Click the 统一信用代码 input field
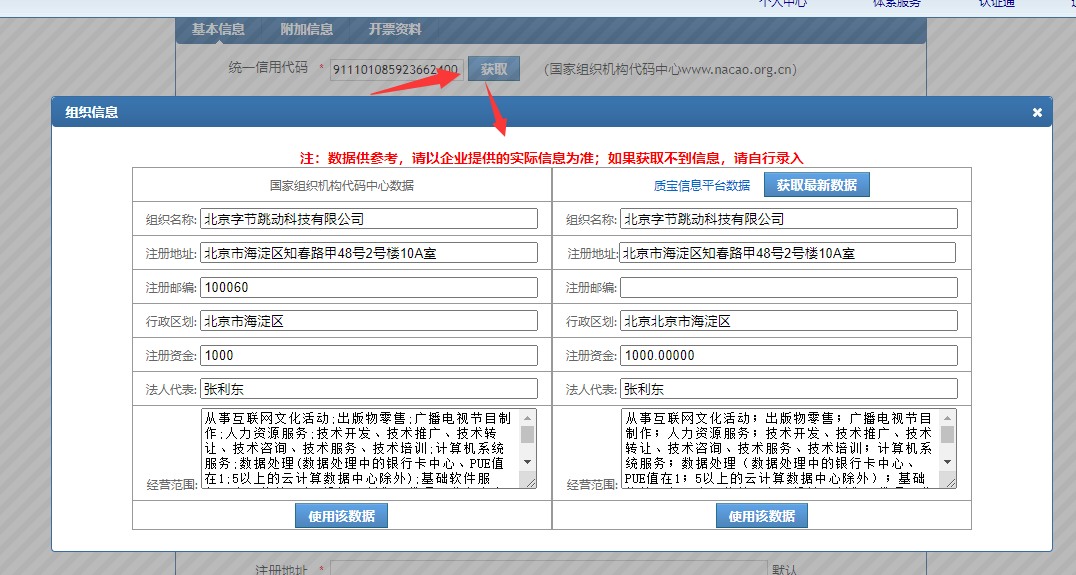 coord(397,69)
